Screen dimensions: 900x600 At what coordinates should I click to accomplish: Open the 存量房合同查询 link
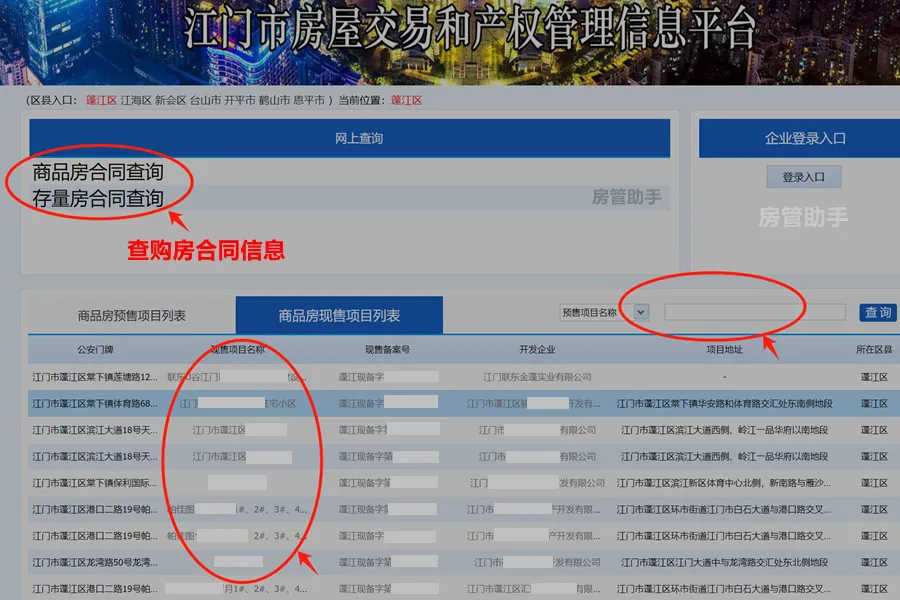click(98, 198)
